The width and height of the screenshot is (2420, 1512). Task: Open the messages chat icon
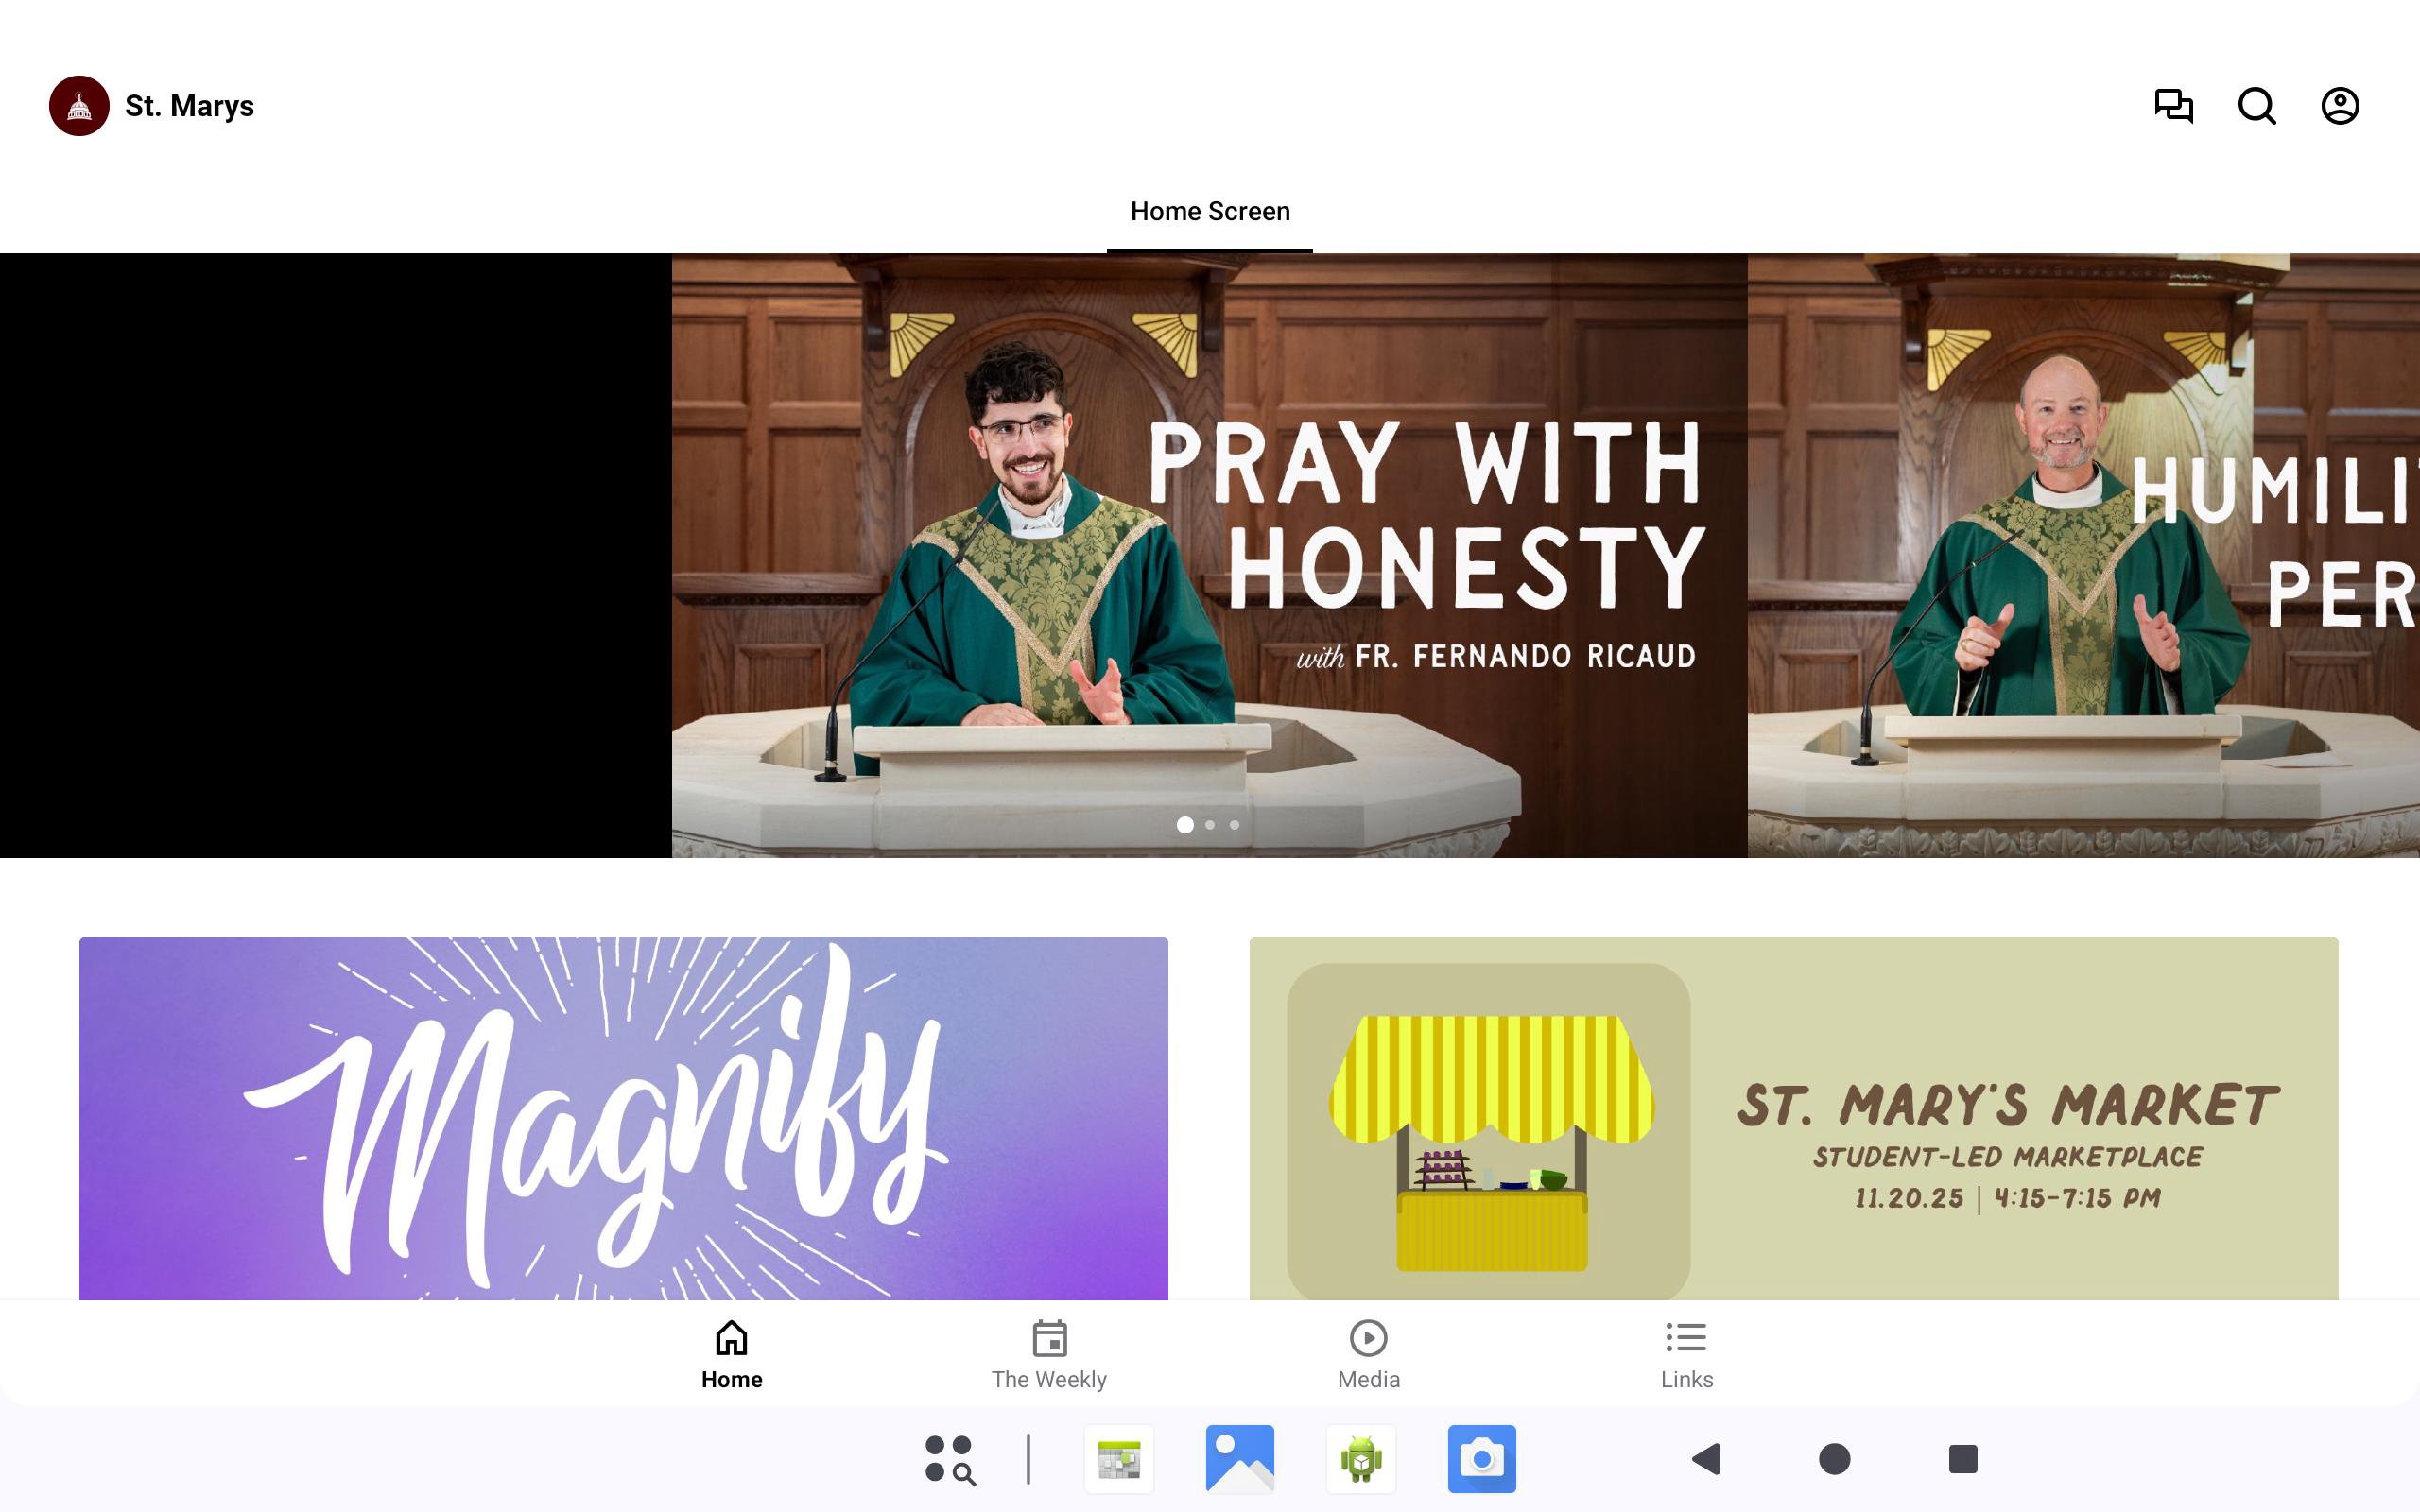pyautogui.click(x=2173, y=106)
